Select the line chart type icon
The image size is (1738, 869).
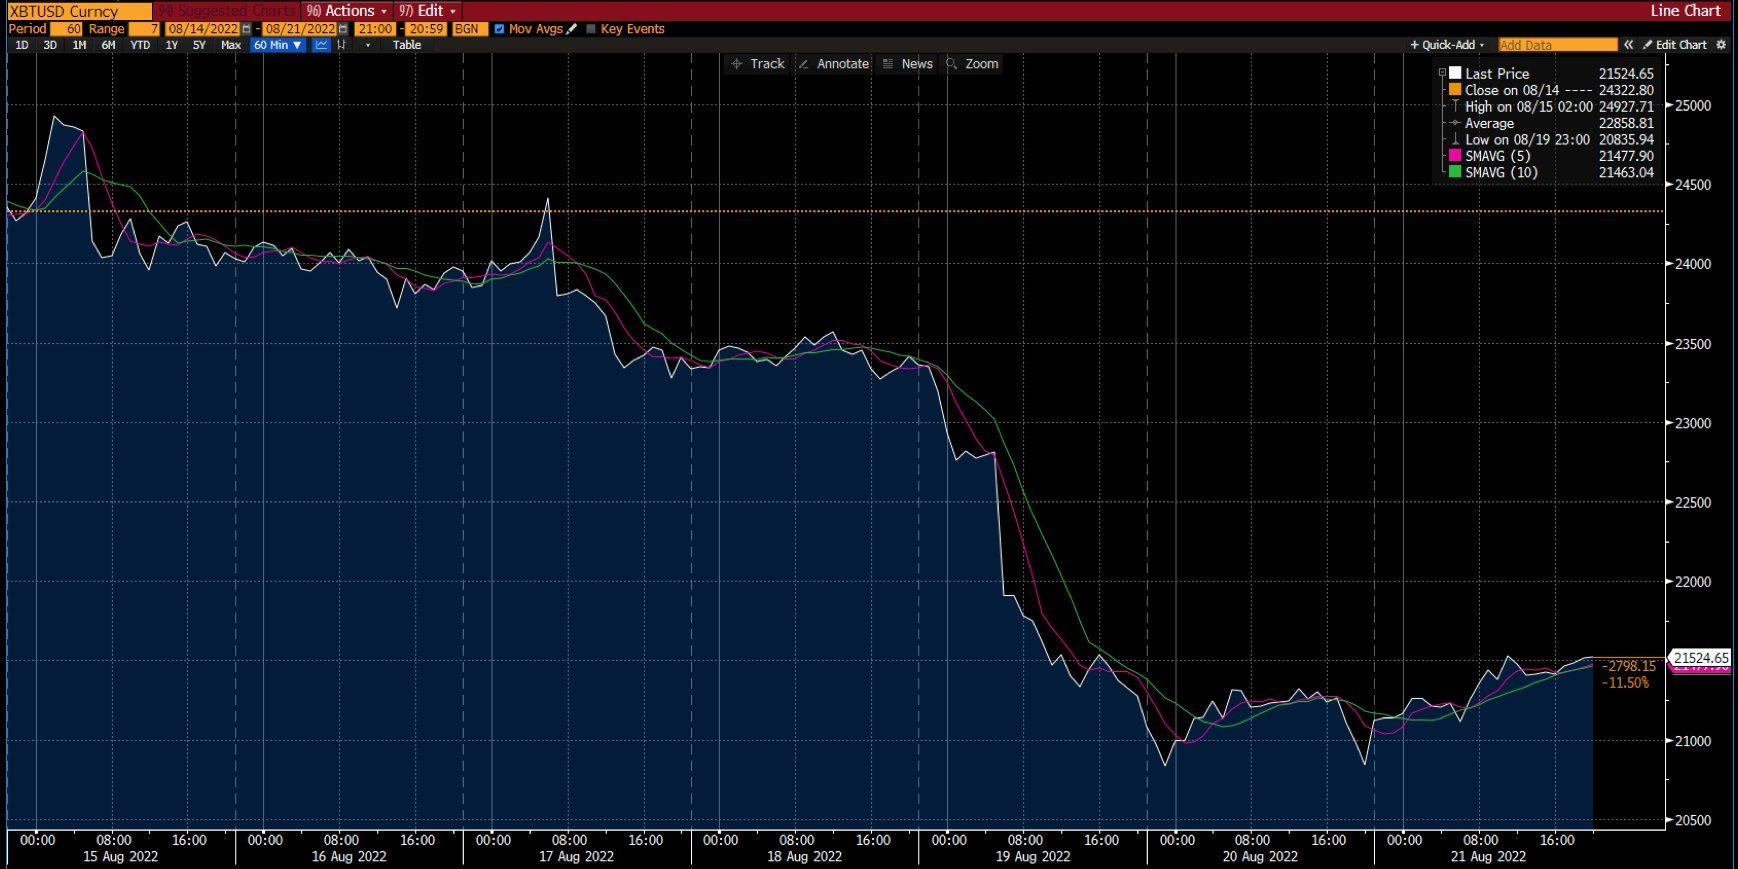pos(321,45)
